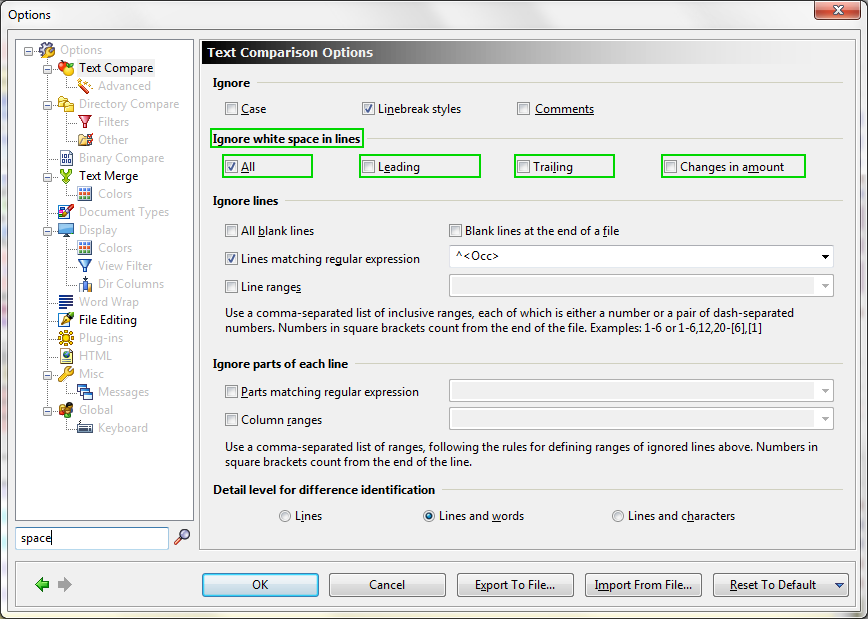The width and height of the screenshot is (868, 619).
Task: Collapse the Display tree node
Action: point(48,231)
